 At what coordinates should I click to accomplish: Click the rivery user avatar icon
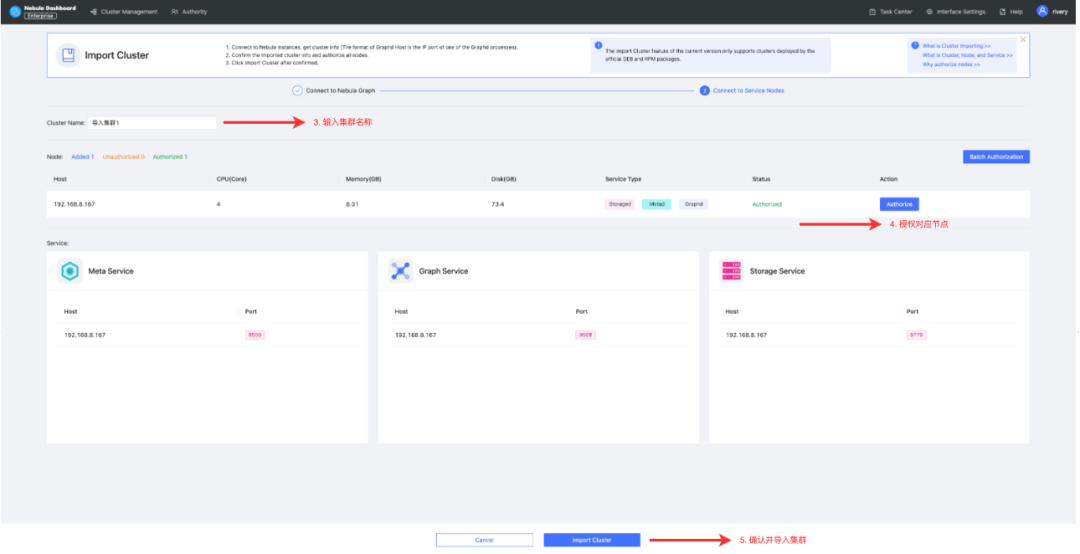coord(1042,11)
